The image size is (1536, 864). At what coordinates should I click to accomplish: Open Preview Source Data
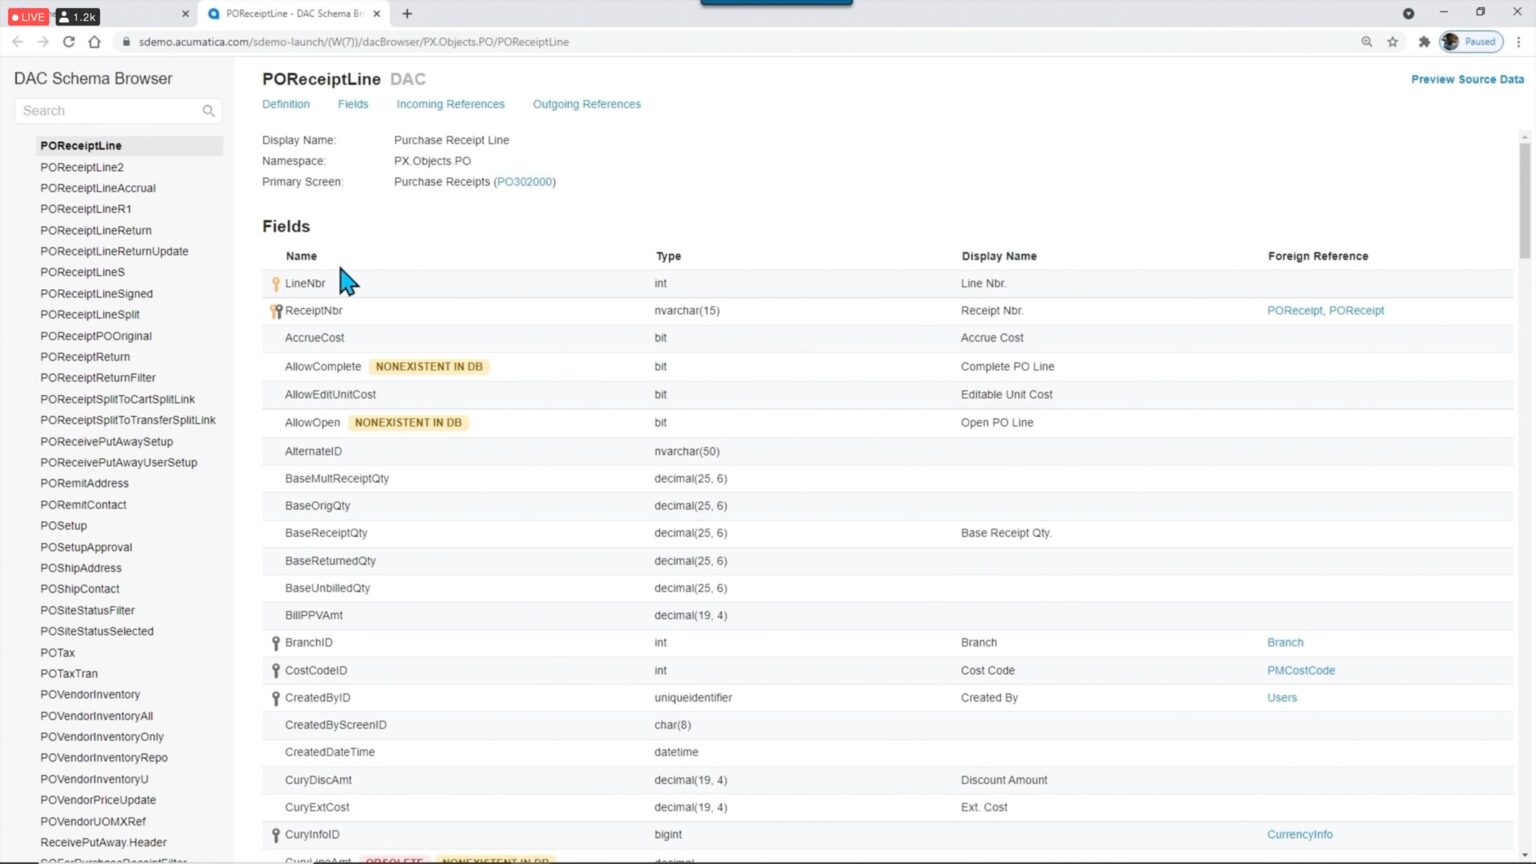point(1467,79)
